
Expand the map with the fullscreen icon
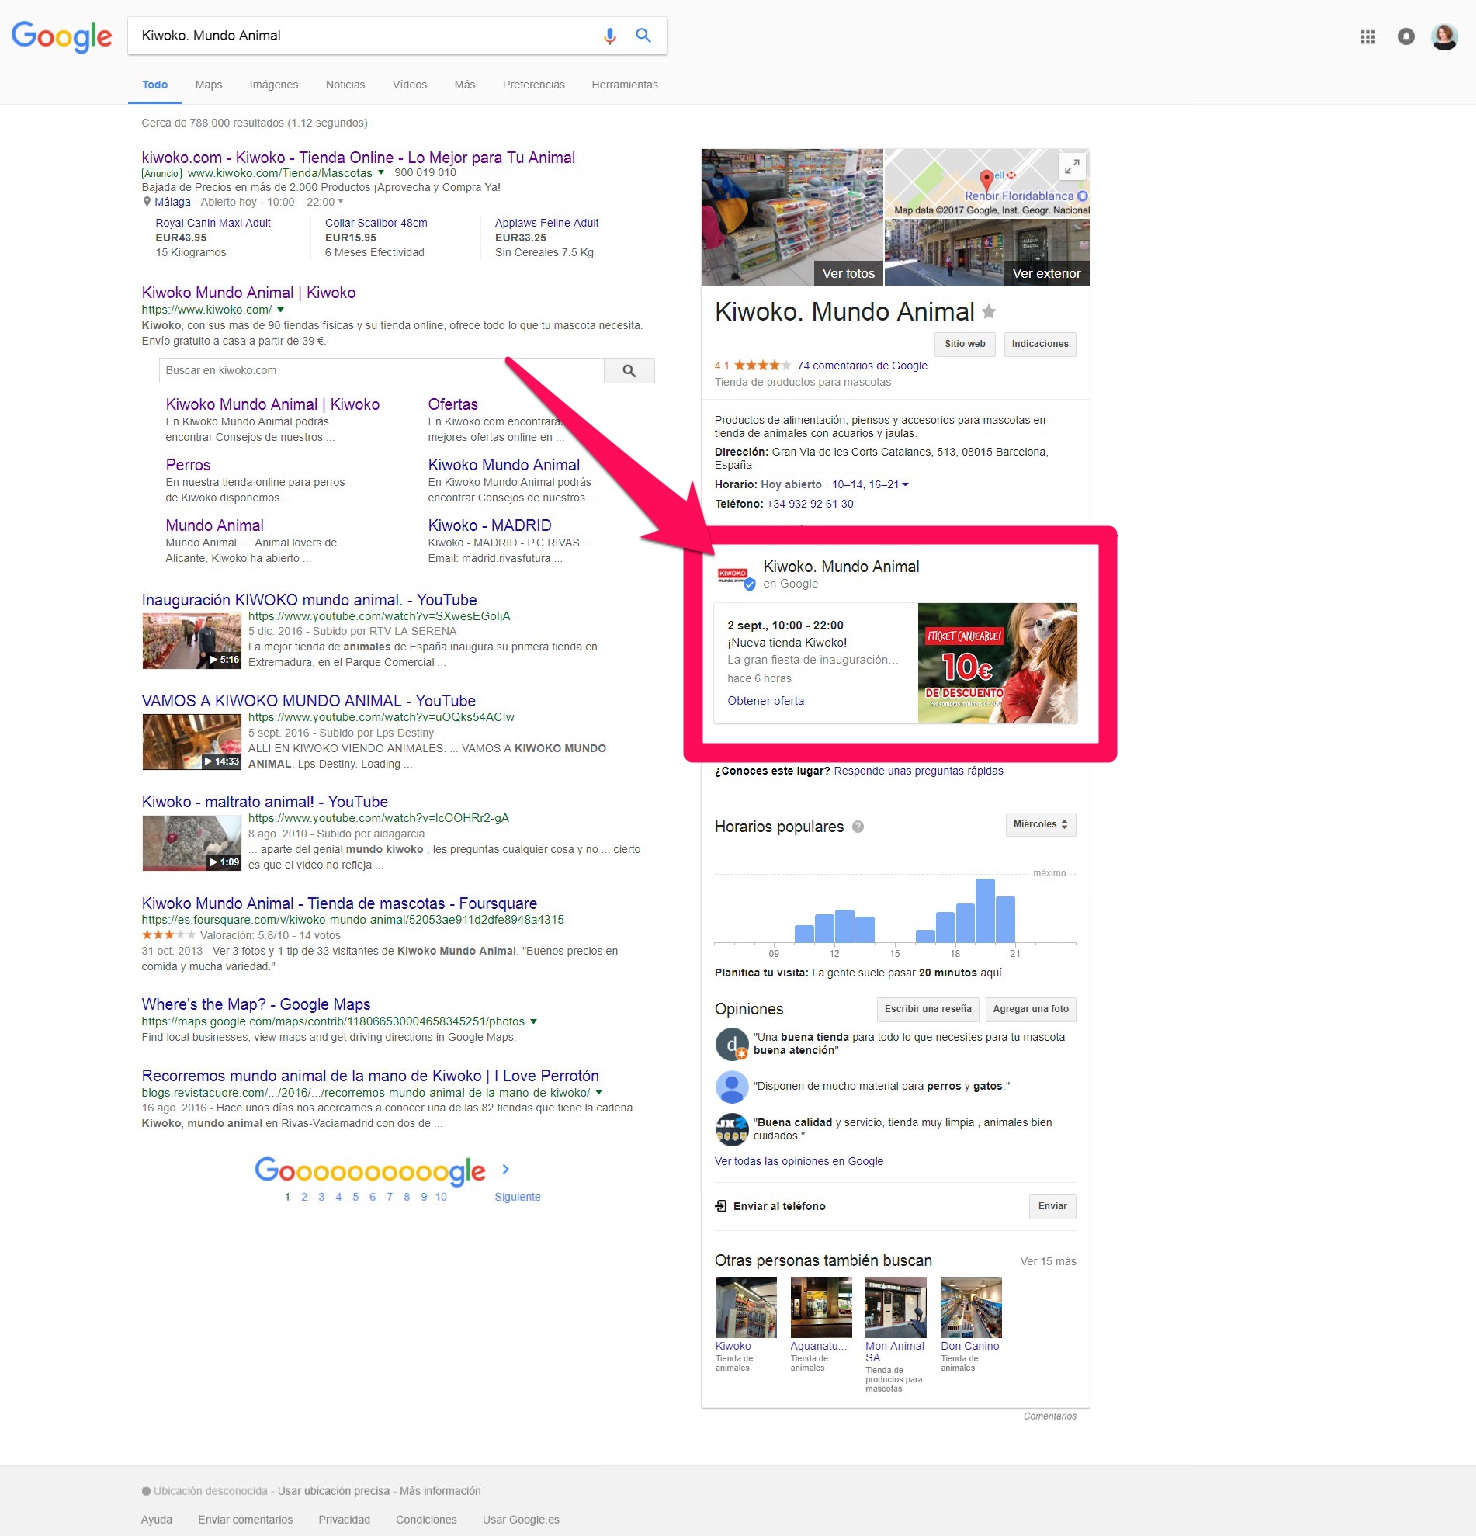(x=1072, y=166)
